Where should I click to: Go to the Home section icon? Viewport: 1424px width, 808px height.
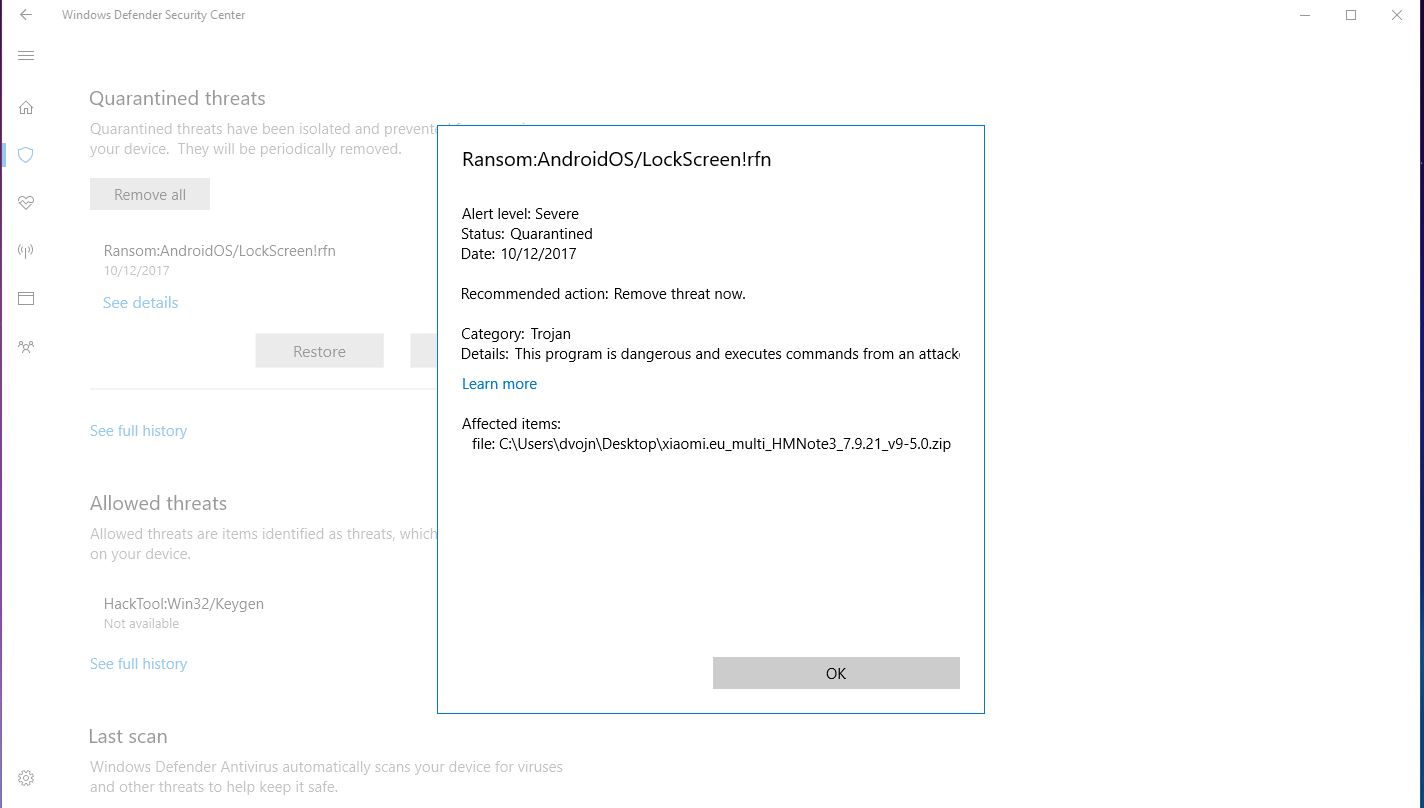click(26, 107)
